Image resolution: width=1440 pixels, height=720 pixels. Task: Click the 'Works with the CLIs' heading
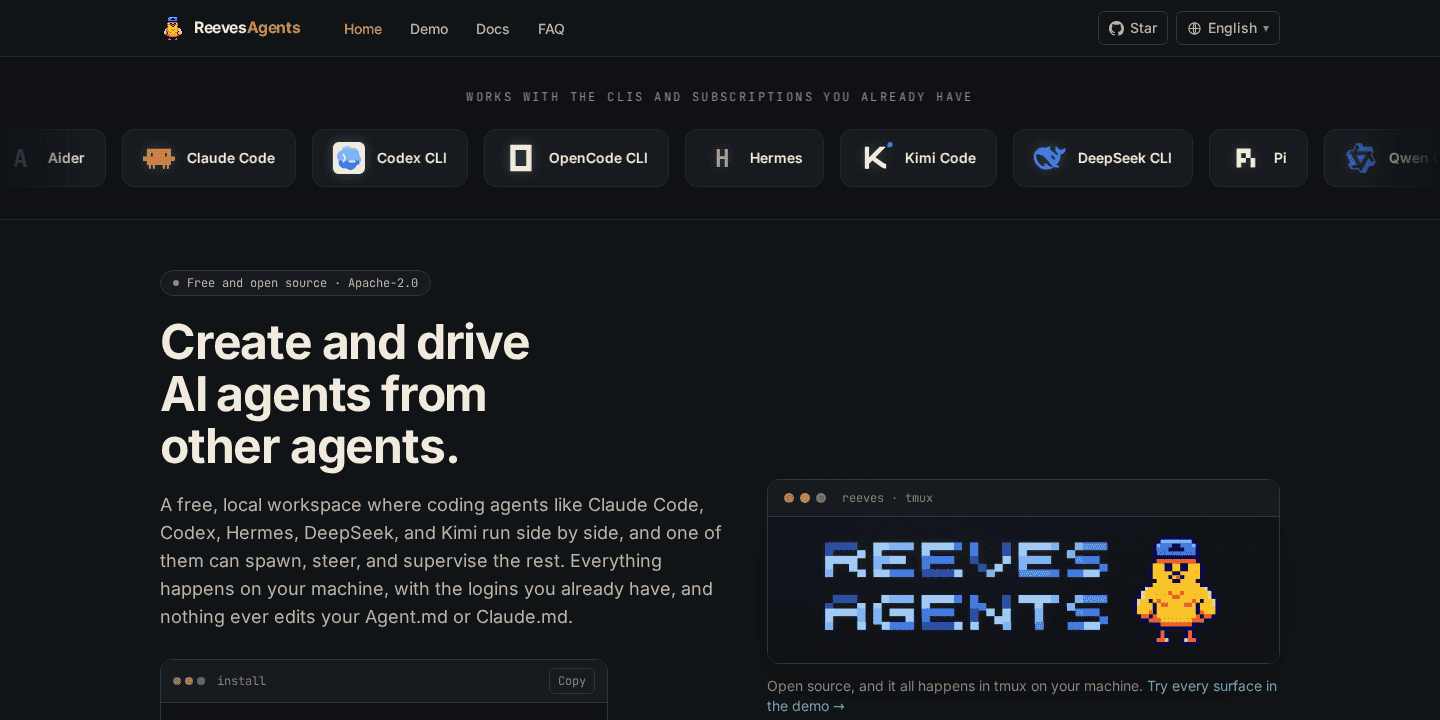(x=720, y=97)
